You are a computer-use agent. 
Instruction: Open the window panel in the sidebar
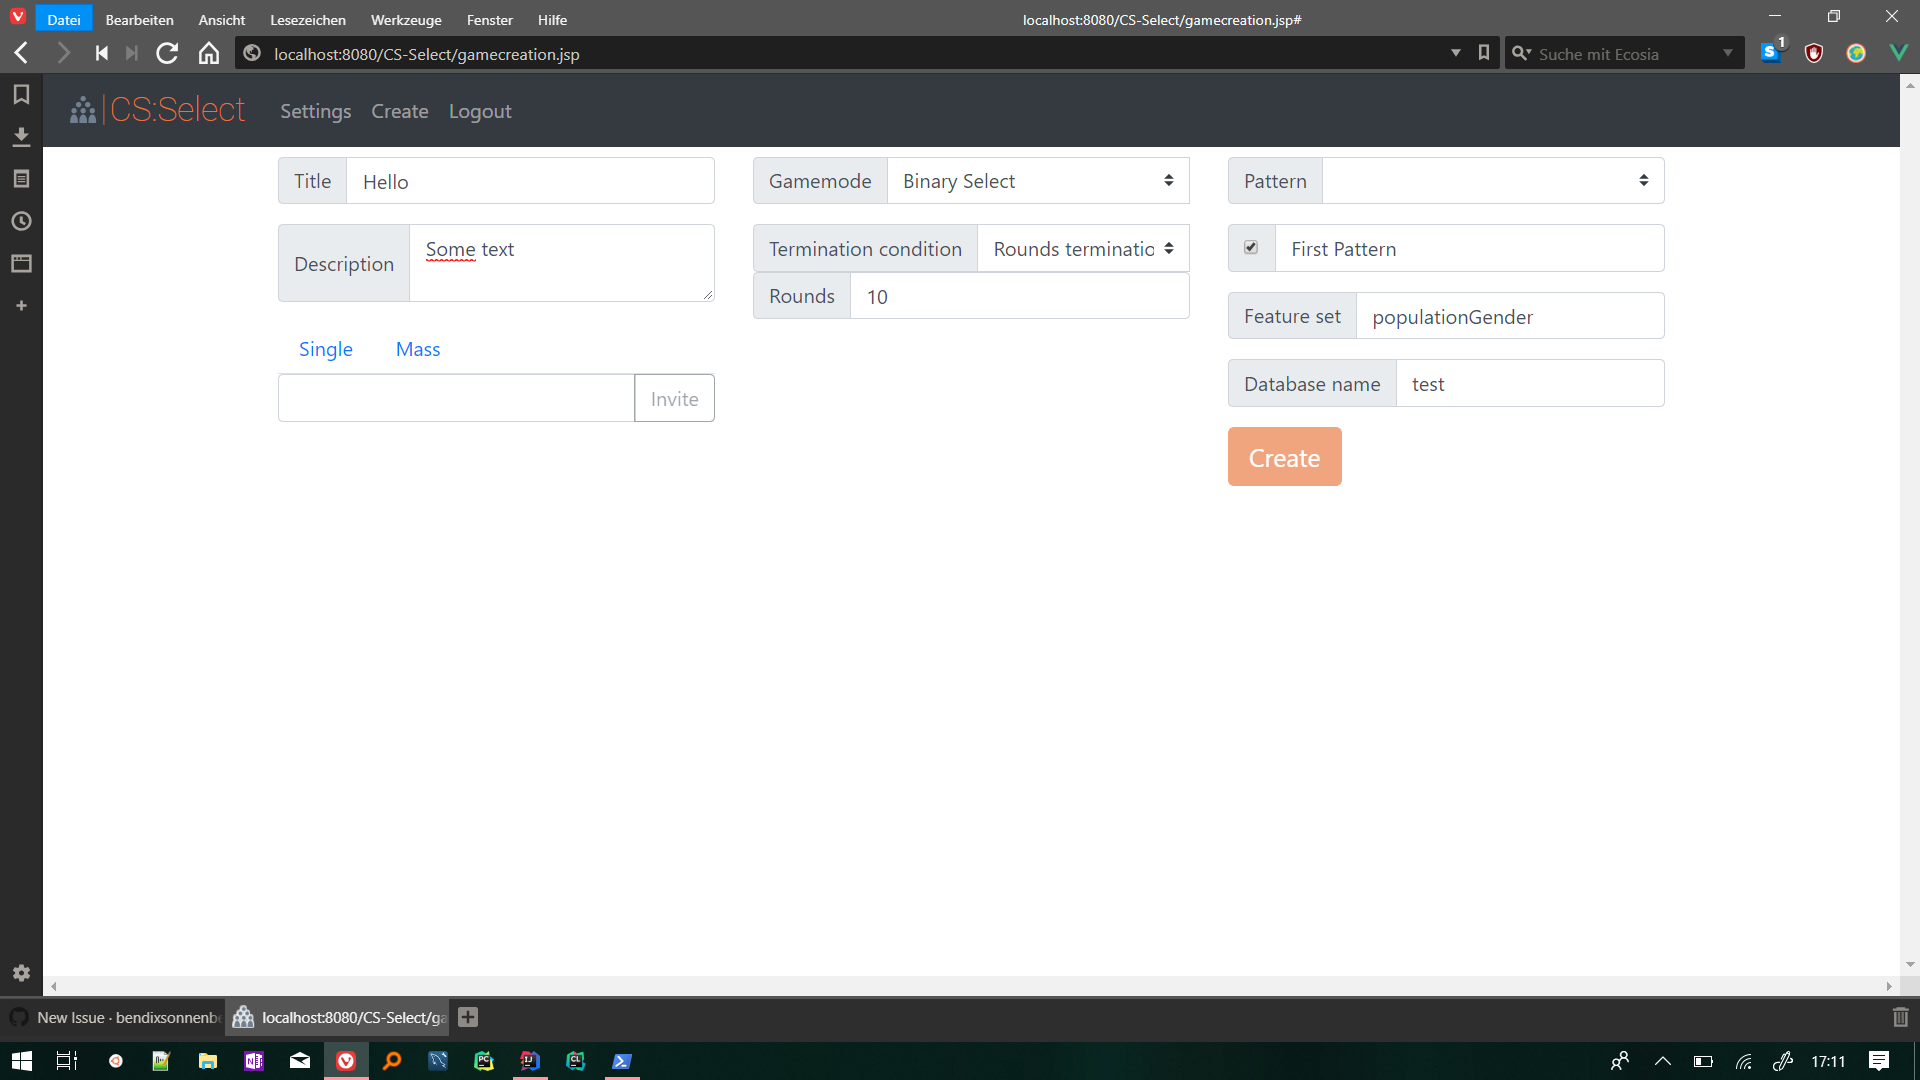click(21, 263)
